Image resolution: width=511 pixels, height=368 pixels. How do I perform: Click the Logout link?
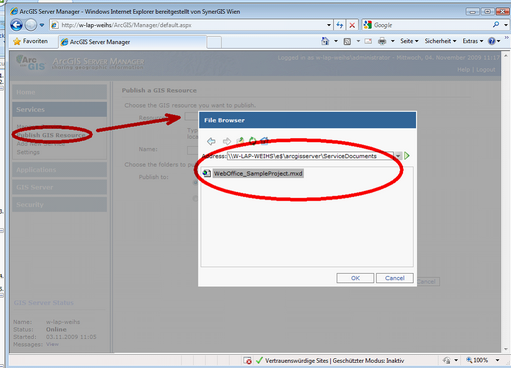pyautogui.click(x=485, y=70)
